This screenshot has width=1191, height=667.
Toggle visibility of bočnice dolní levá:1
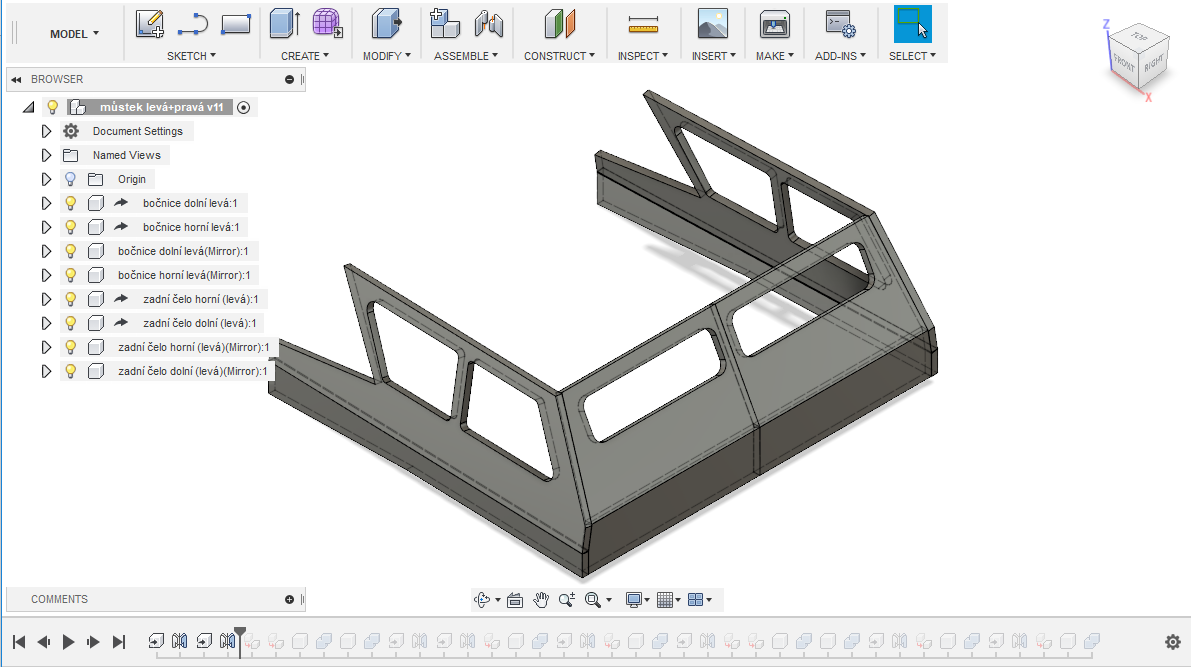70,203
